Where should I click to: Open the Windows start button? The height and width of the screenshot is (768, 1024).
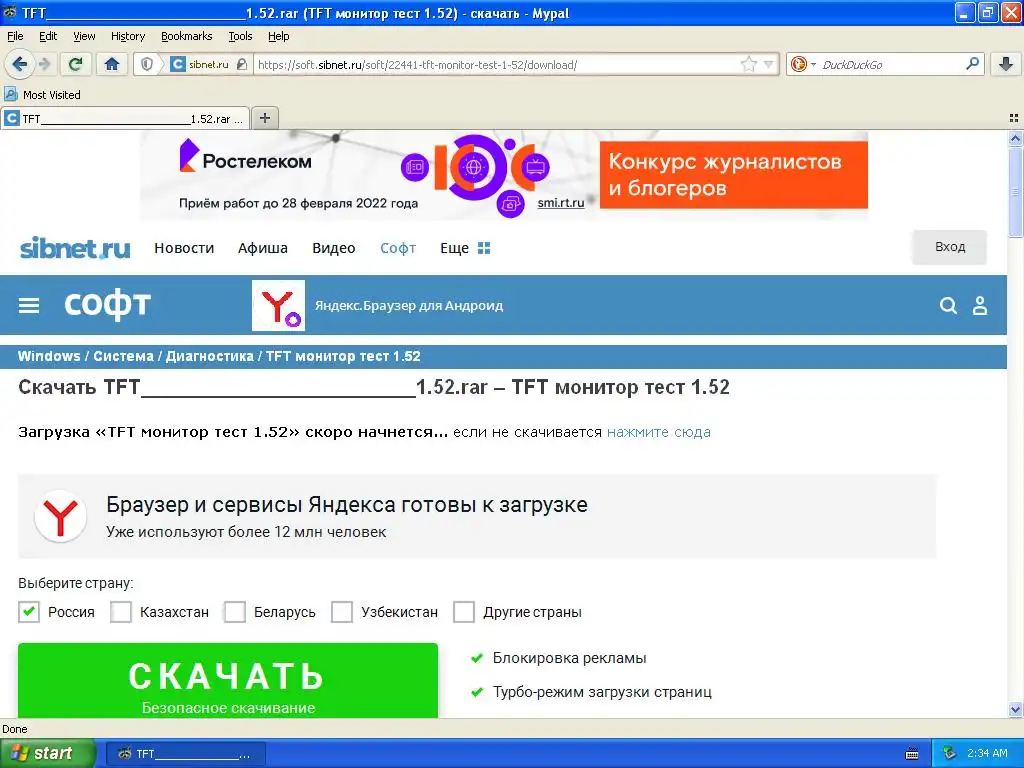[47, 753]
